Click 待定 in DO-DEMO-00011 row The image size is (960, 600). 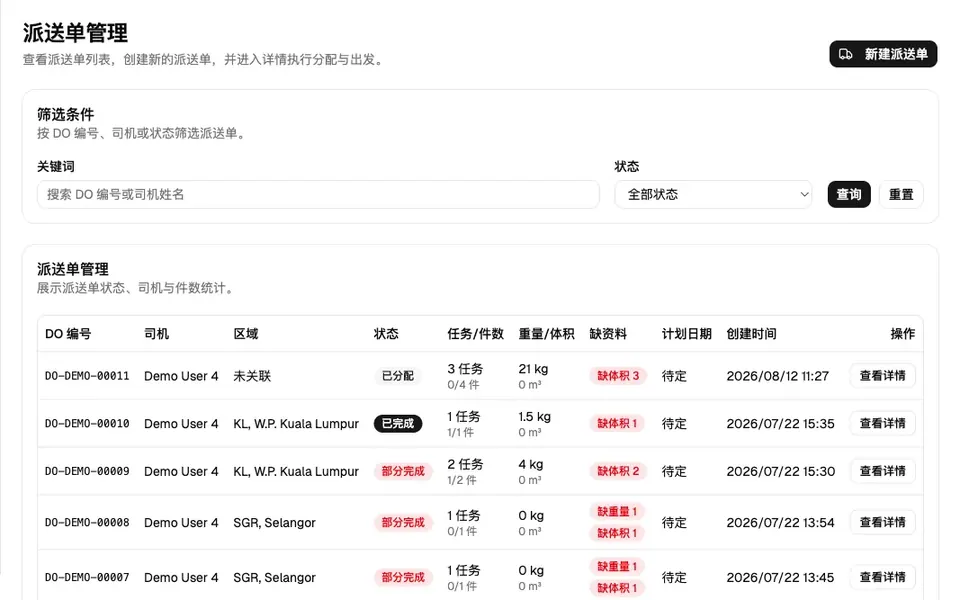click(674, 376)
